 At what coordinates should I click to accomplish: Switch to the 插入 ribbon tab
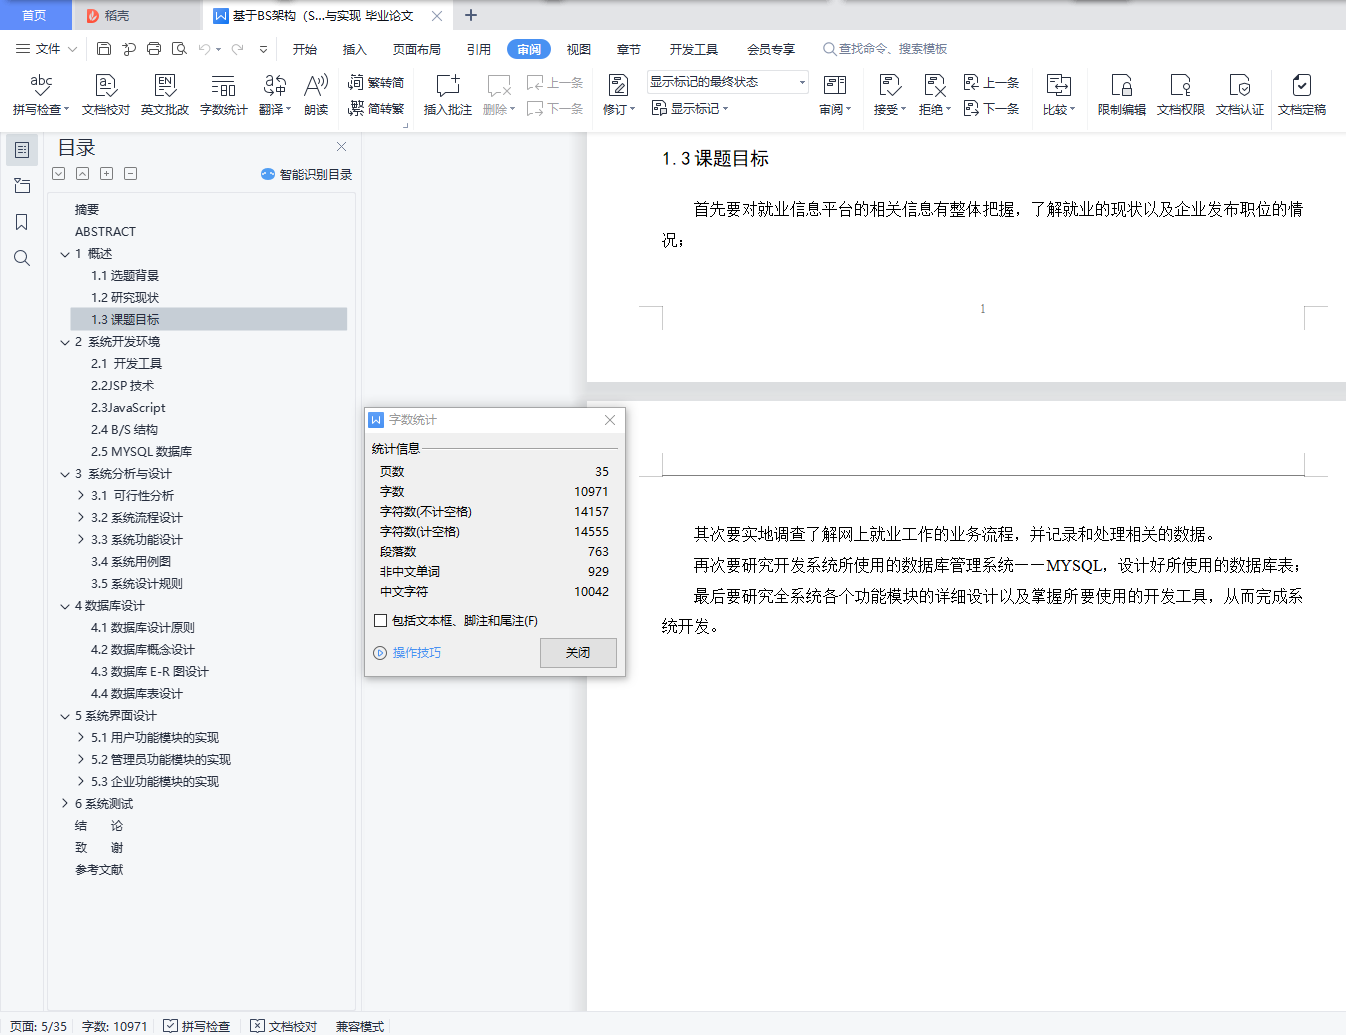pos(355,49)
